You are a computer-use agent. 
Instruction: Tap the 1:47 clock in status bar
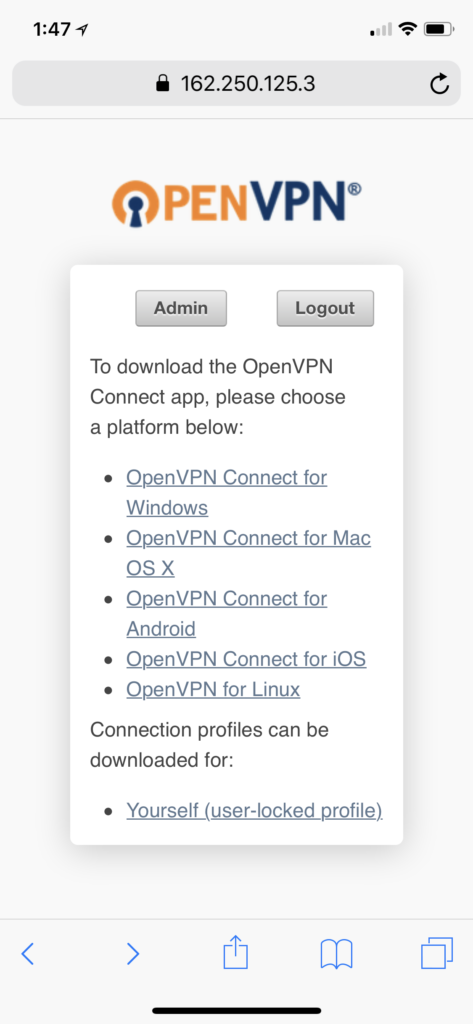(51, 29)
